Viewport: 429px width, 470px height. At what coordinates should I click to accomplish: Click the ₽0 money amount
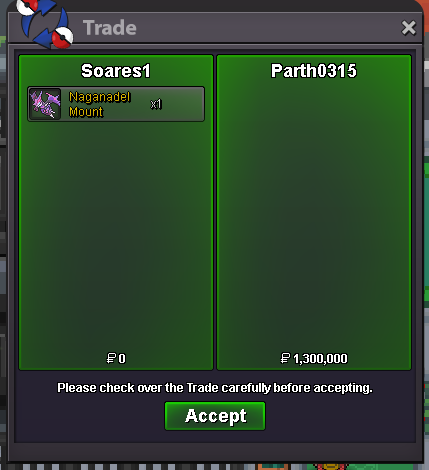[x=116, y=358]
